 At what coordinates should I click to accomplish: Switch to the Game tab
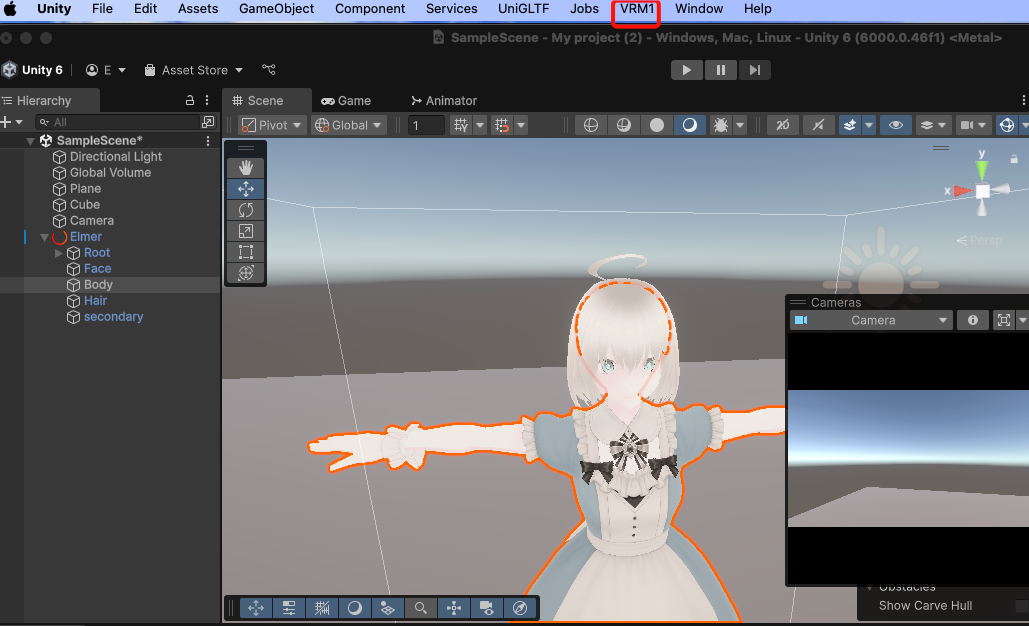[346, 100]
